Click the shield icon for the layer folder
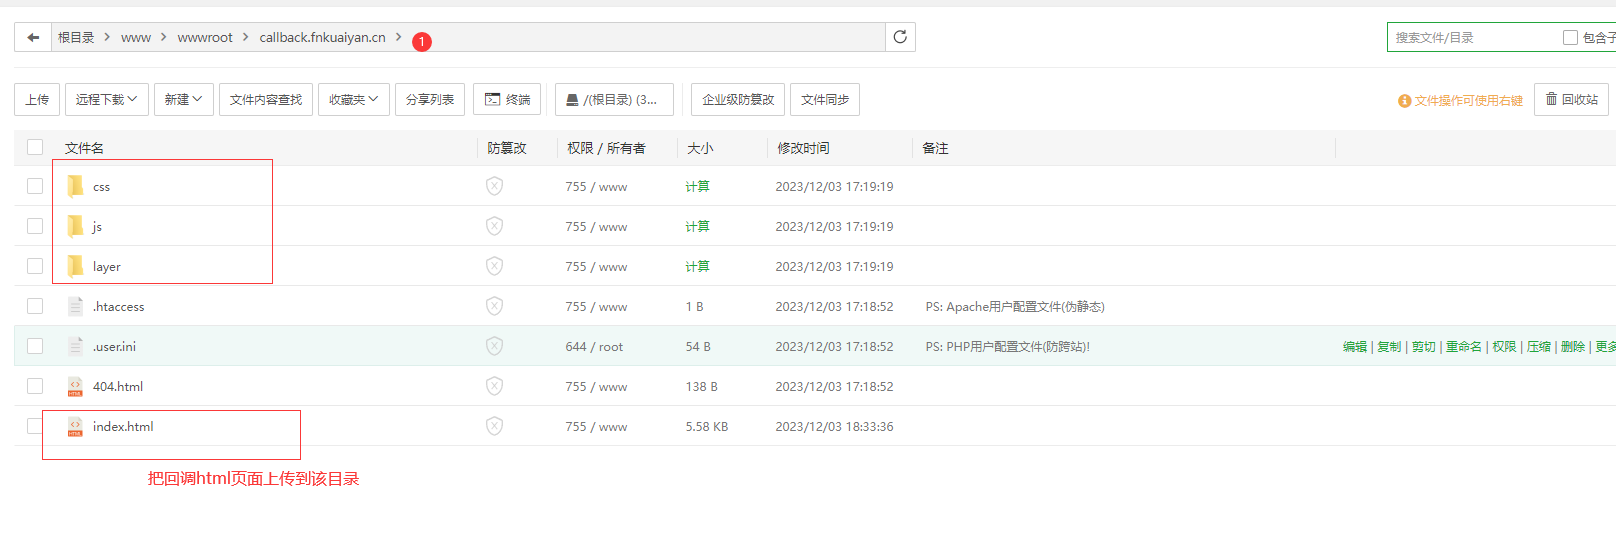The image size is (1616, 536). pyautogui.click(x=494, y=266)
